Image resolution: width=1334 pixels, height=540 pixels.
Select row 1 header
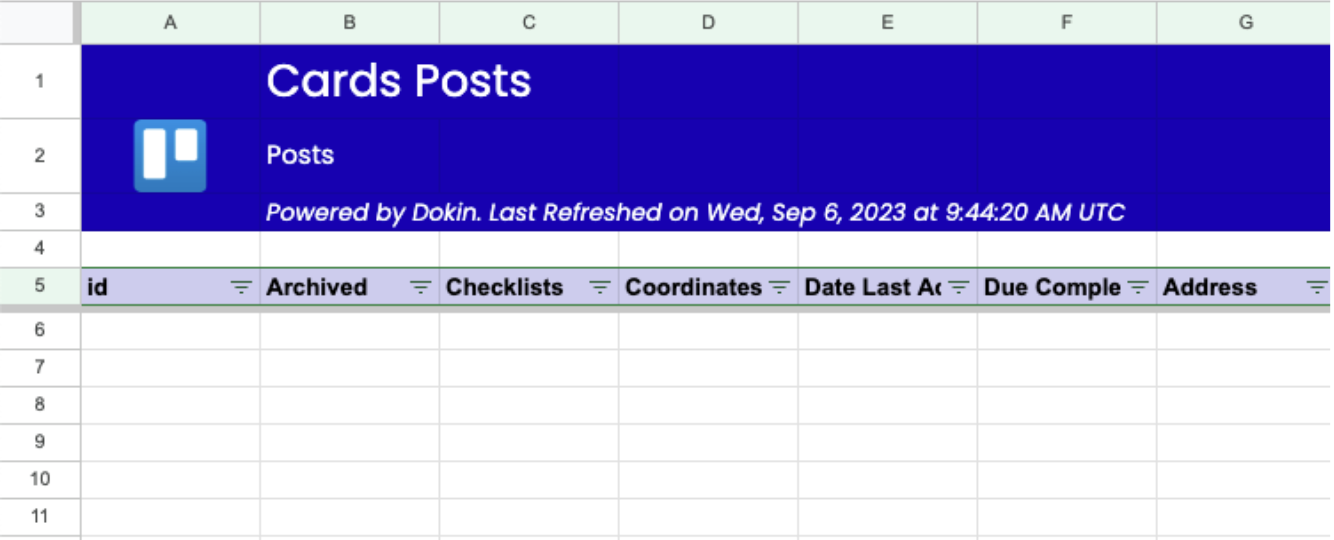(x=39, y=81)
